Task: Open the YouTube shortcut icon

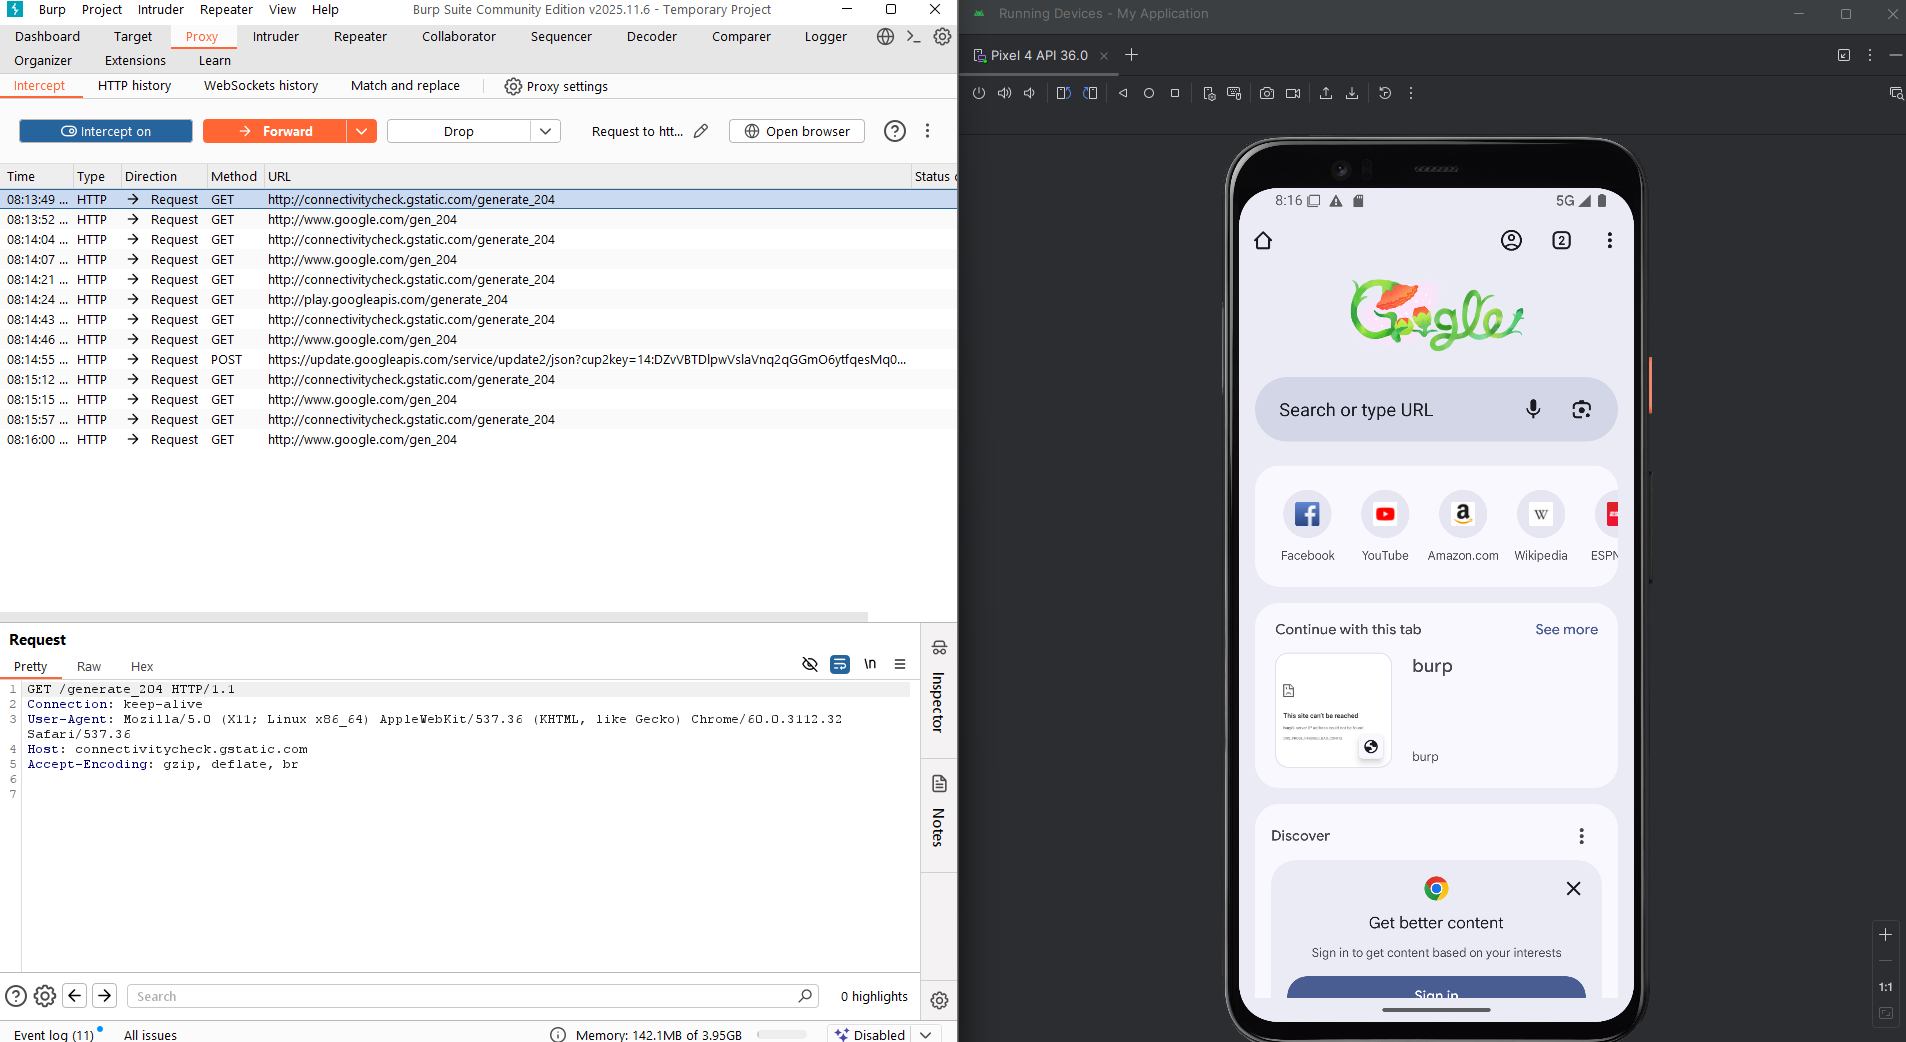Action: [1384, 515]
